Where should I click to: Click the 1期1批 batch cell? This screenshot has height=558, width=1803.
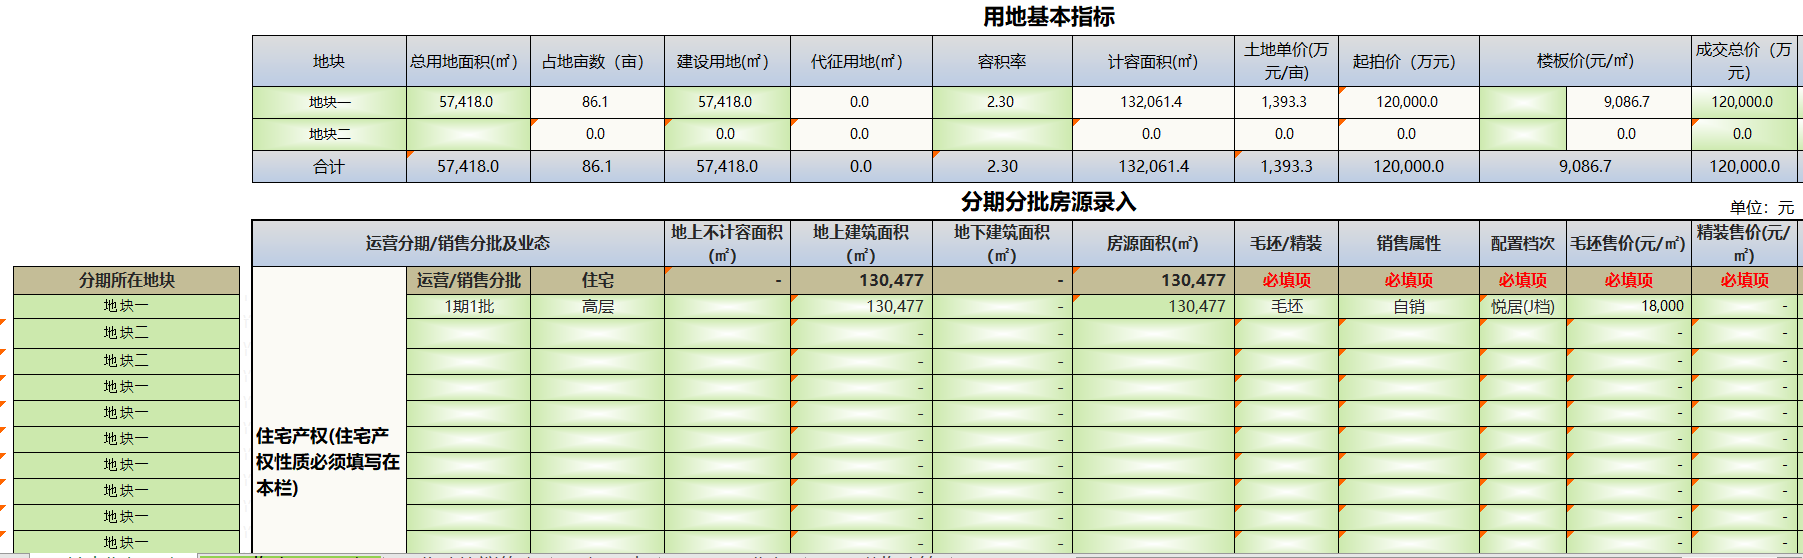coord(468,307)
